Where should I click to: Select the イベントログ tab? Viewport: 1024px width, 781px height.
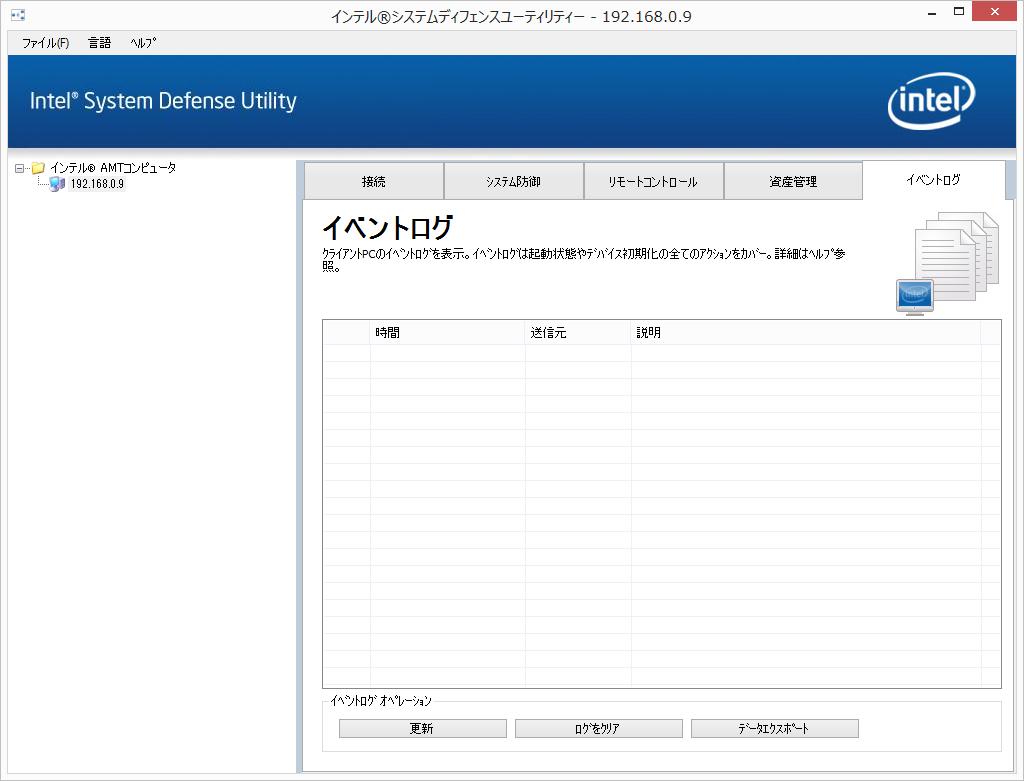click(x=934, y=180)
